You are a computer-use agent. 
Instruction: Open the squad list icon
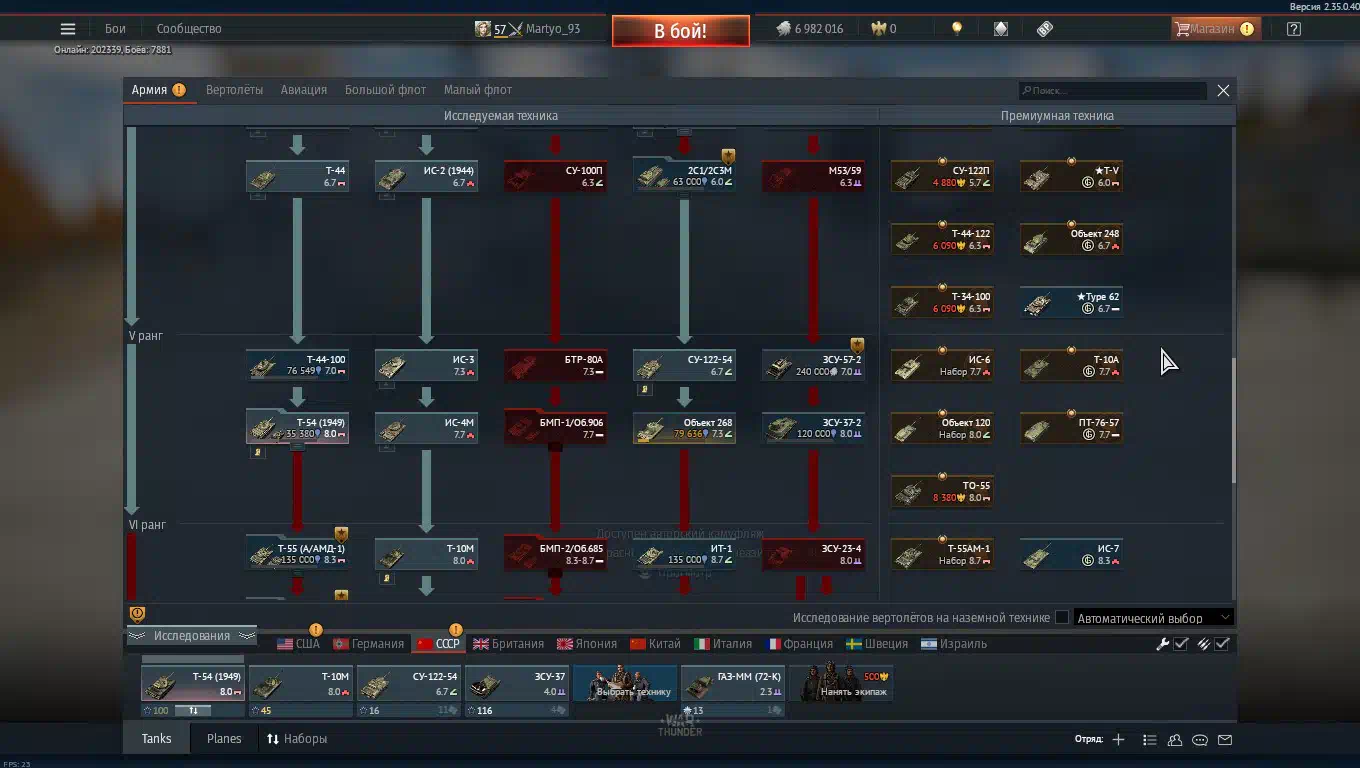(1149, 740)
